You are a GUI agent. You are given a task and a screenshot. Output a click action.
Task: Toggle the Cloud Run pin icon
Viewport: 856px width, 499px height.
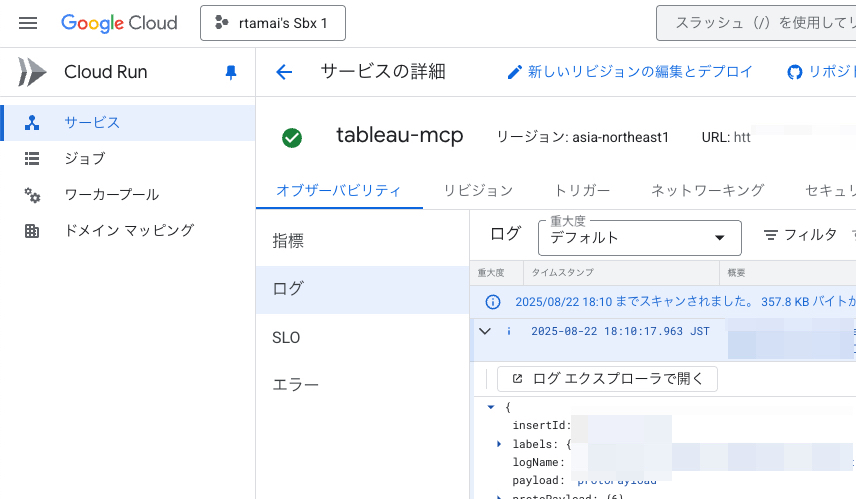tap(231, 72)
